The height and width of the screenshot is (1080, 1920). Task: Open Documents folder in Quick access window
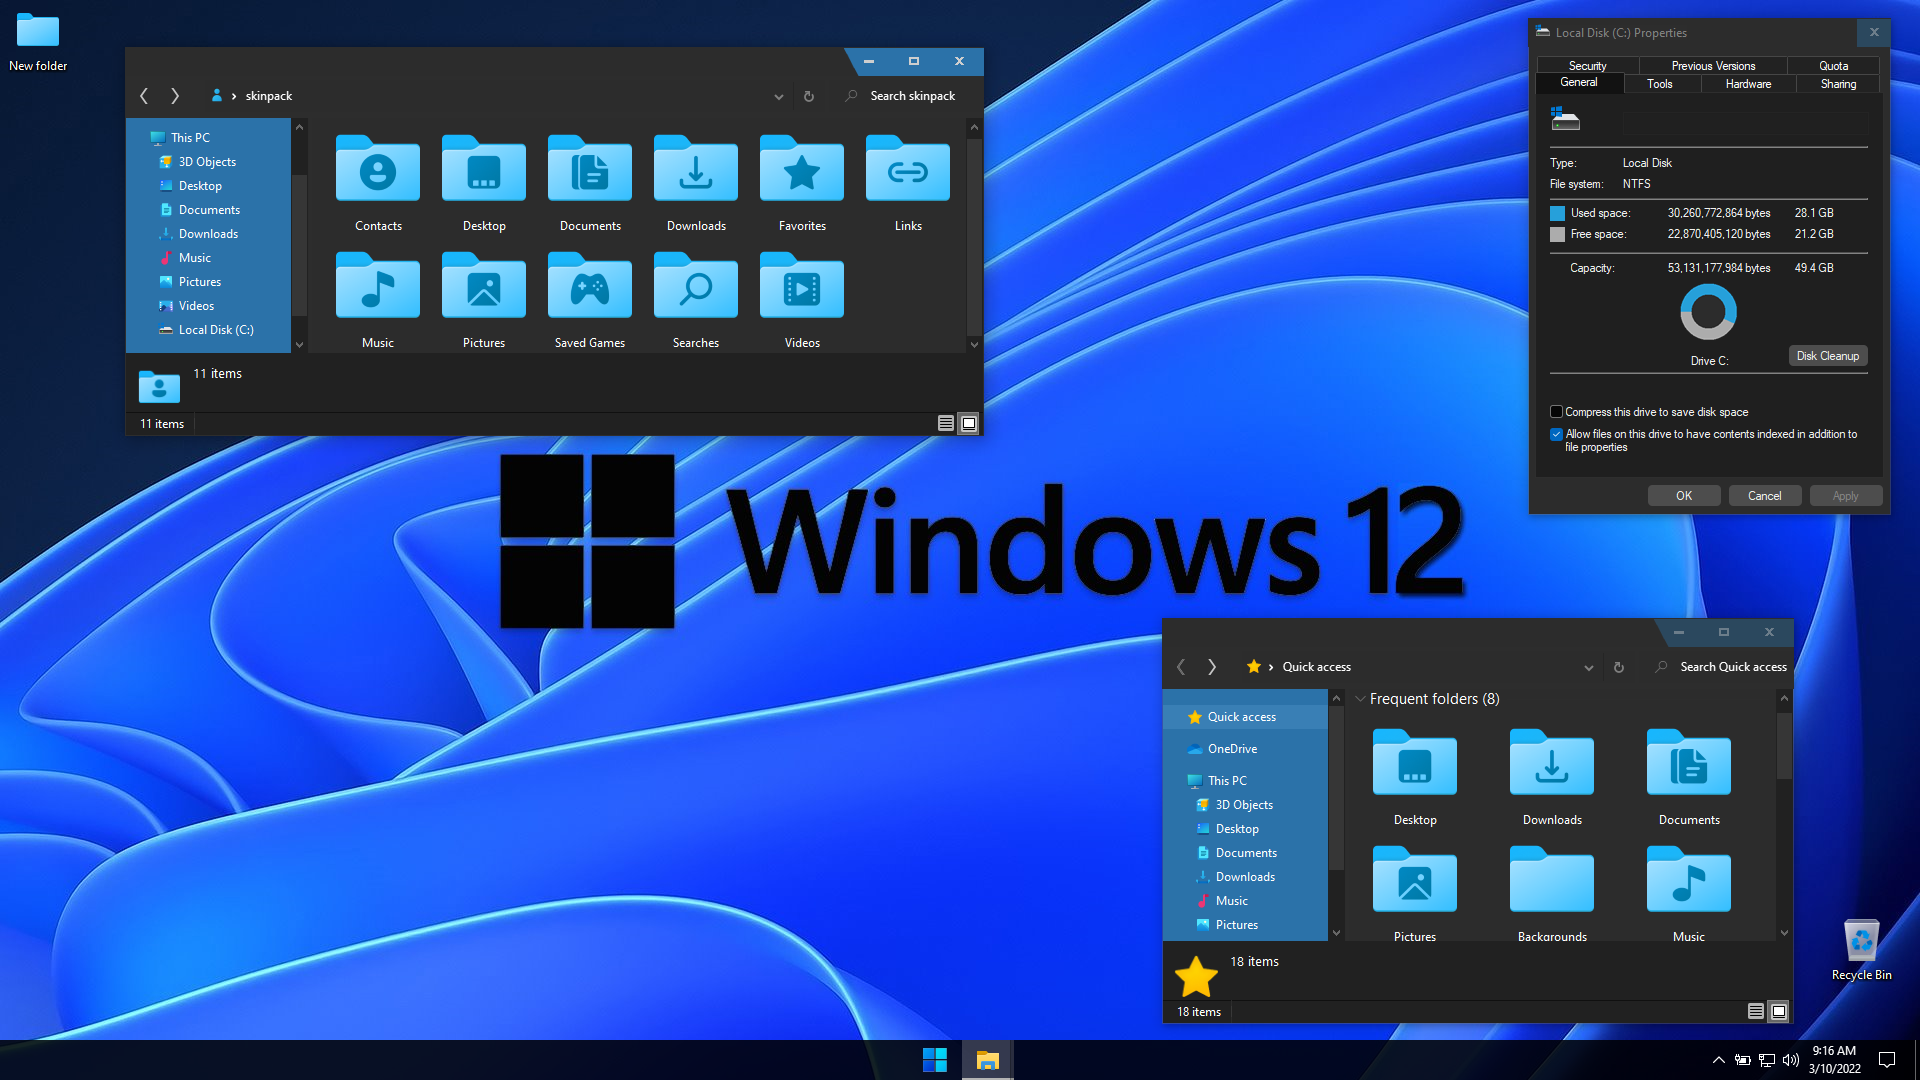tap(1689, 777)
